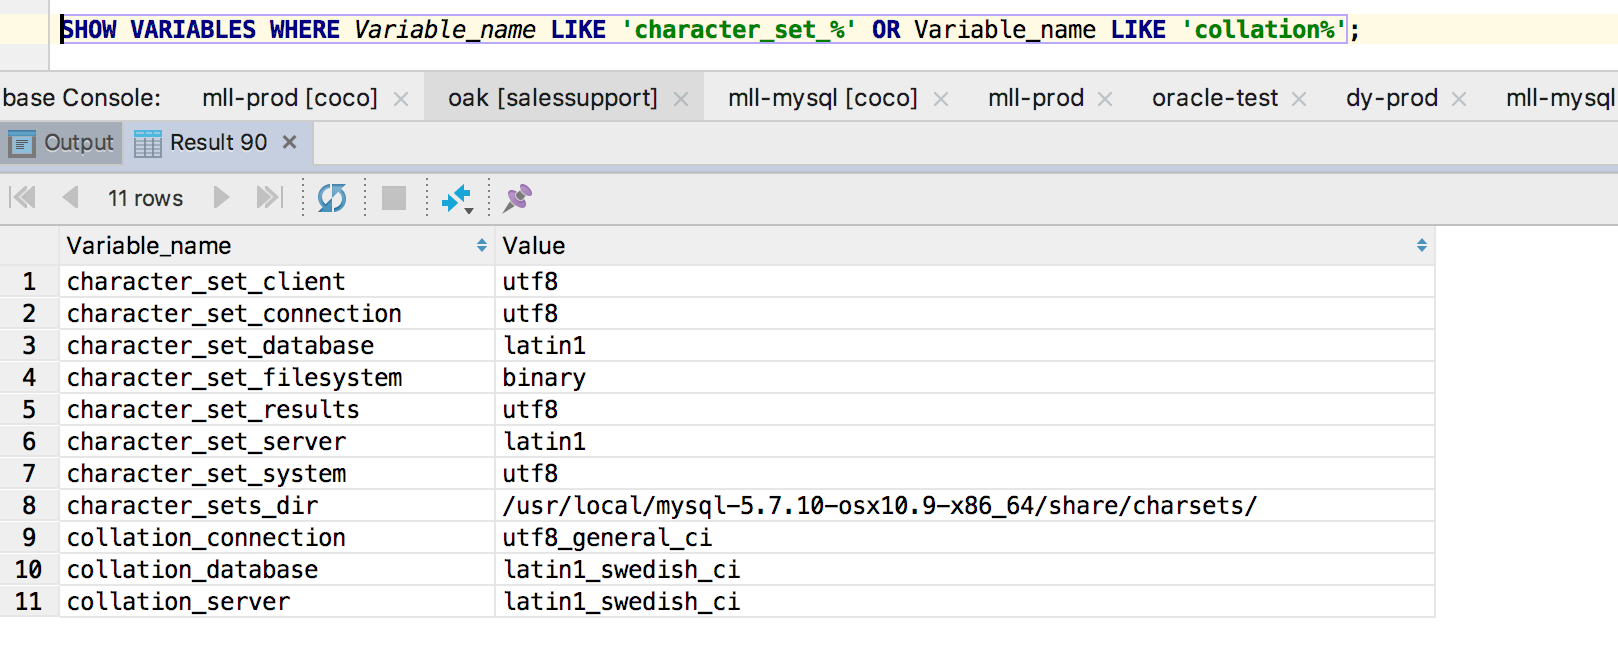Sort by the Value column arrows

[x=1421, y=246]
